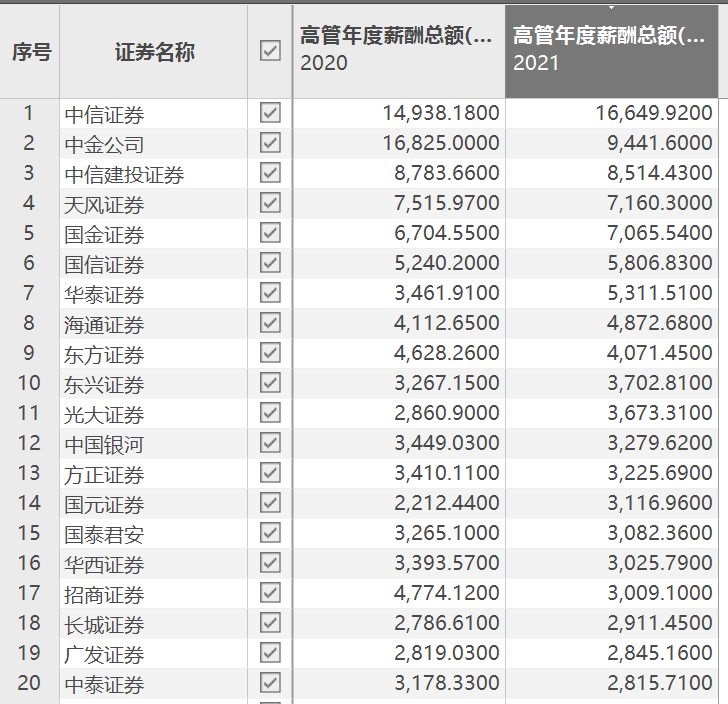Select the 长城证券 name cell
The height and width of the screenshot is (704, 728).
coord(153,623)
